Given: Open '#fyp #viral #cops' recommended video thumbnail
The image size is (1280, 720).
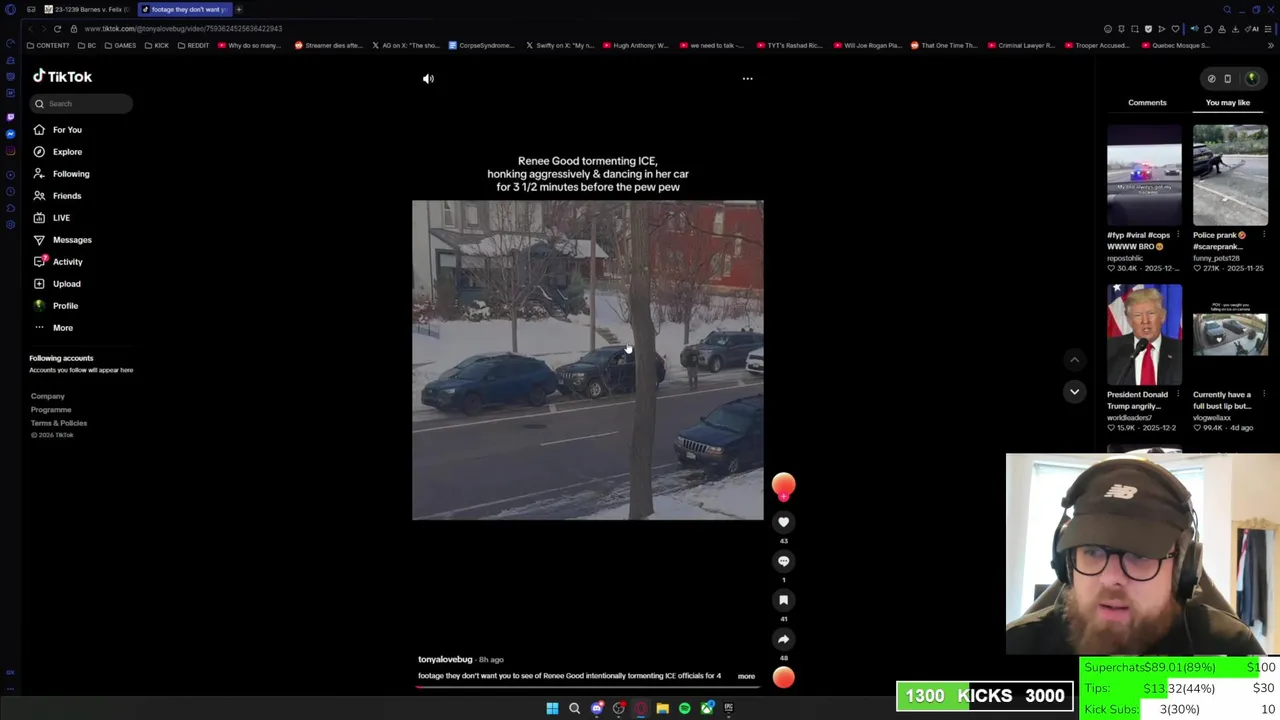Looking at the screenshot, I should tap(1144, 176).
